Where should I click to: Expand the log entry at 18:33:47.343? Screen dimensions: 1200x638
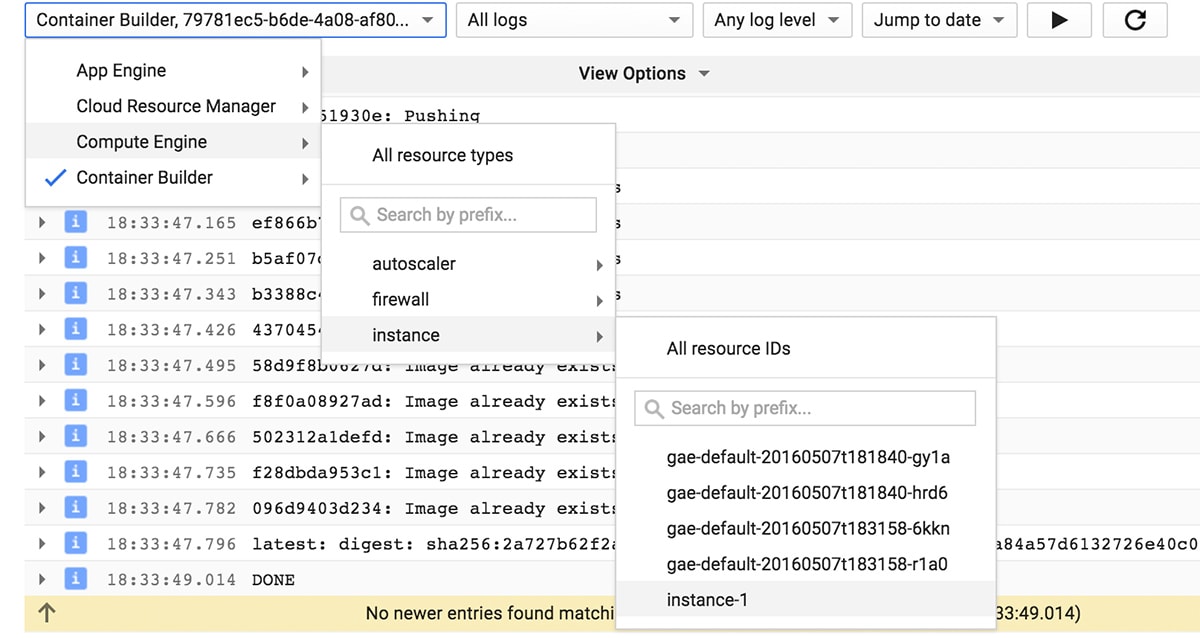point(42,293)
